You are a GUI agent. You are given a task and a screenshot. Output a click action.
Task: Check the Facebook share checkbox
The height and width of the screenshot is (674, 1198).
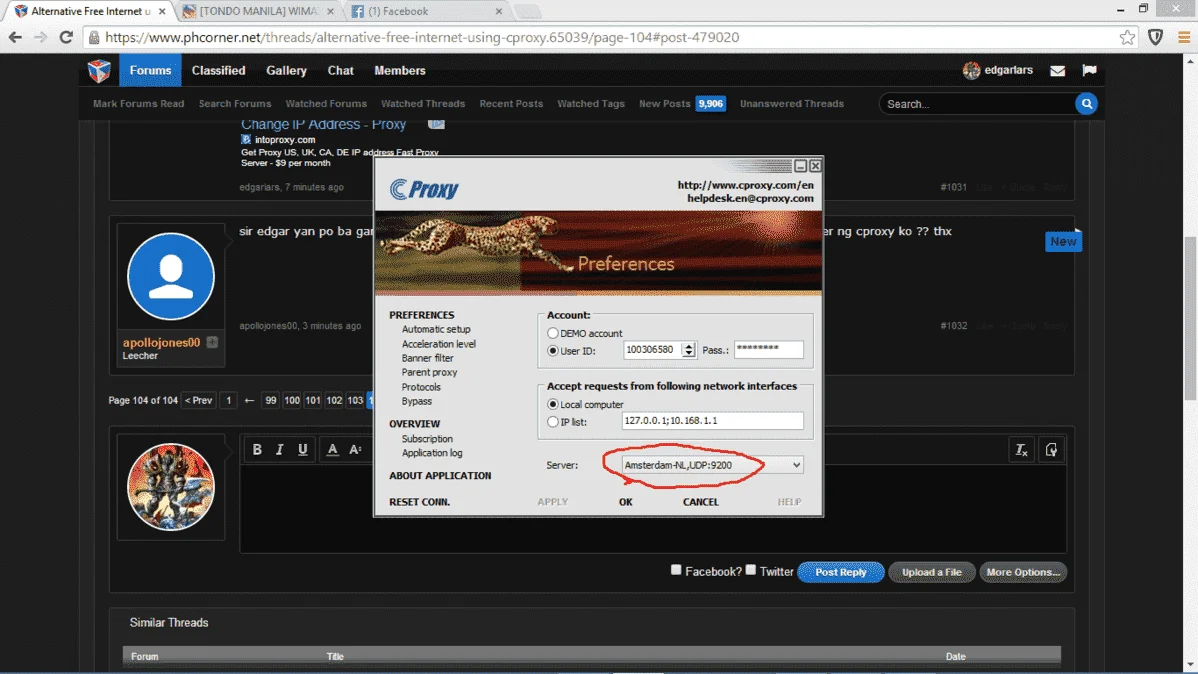[676, 570]
